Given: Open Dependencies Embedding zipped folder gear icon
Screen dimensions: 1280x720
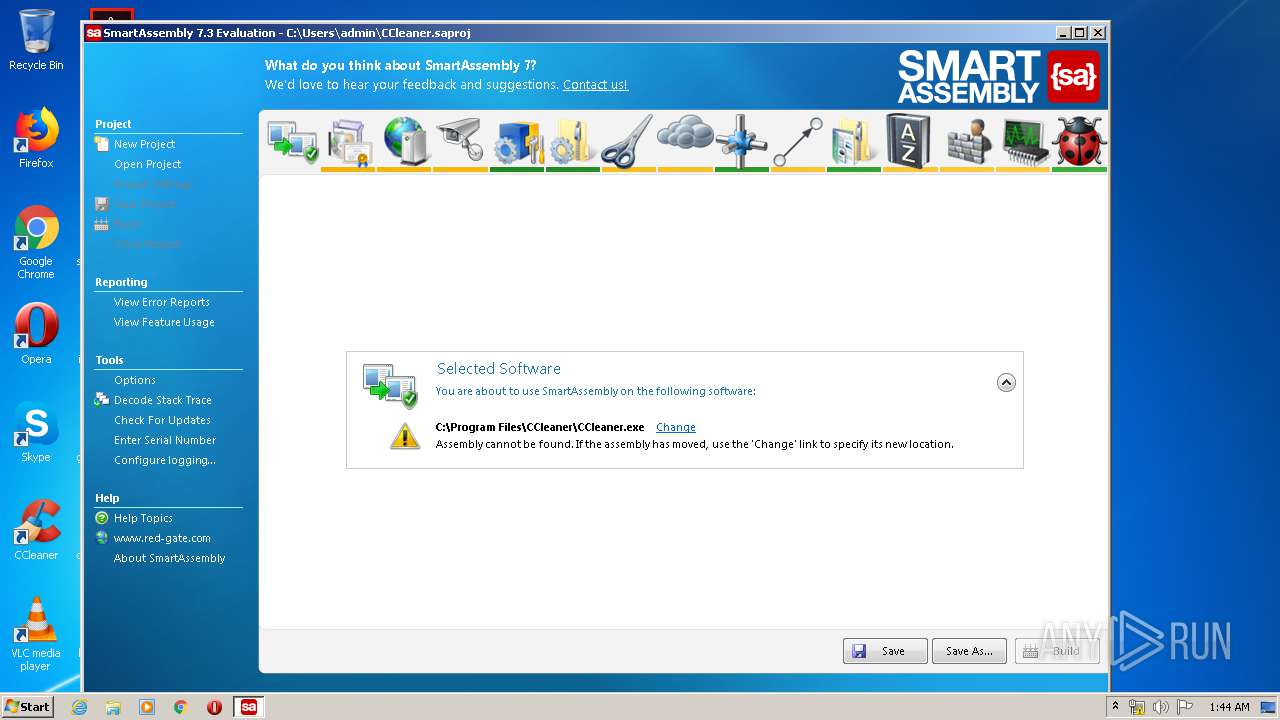Looking at the screenshot, I should pyautogui.click(x=573, y=141).
